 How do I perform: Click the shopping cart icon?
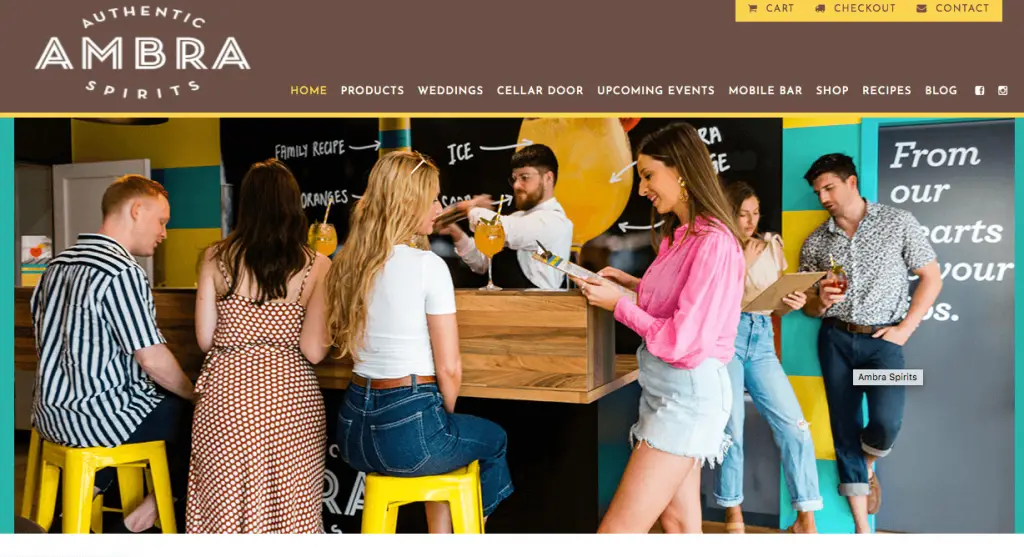coord(752,8)
